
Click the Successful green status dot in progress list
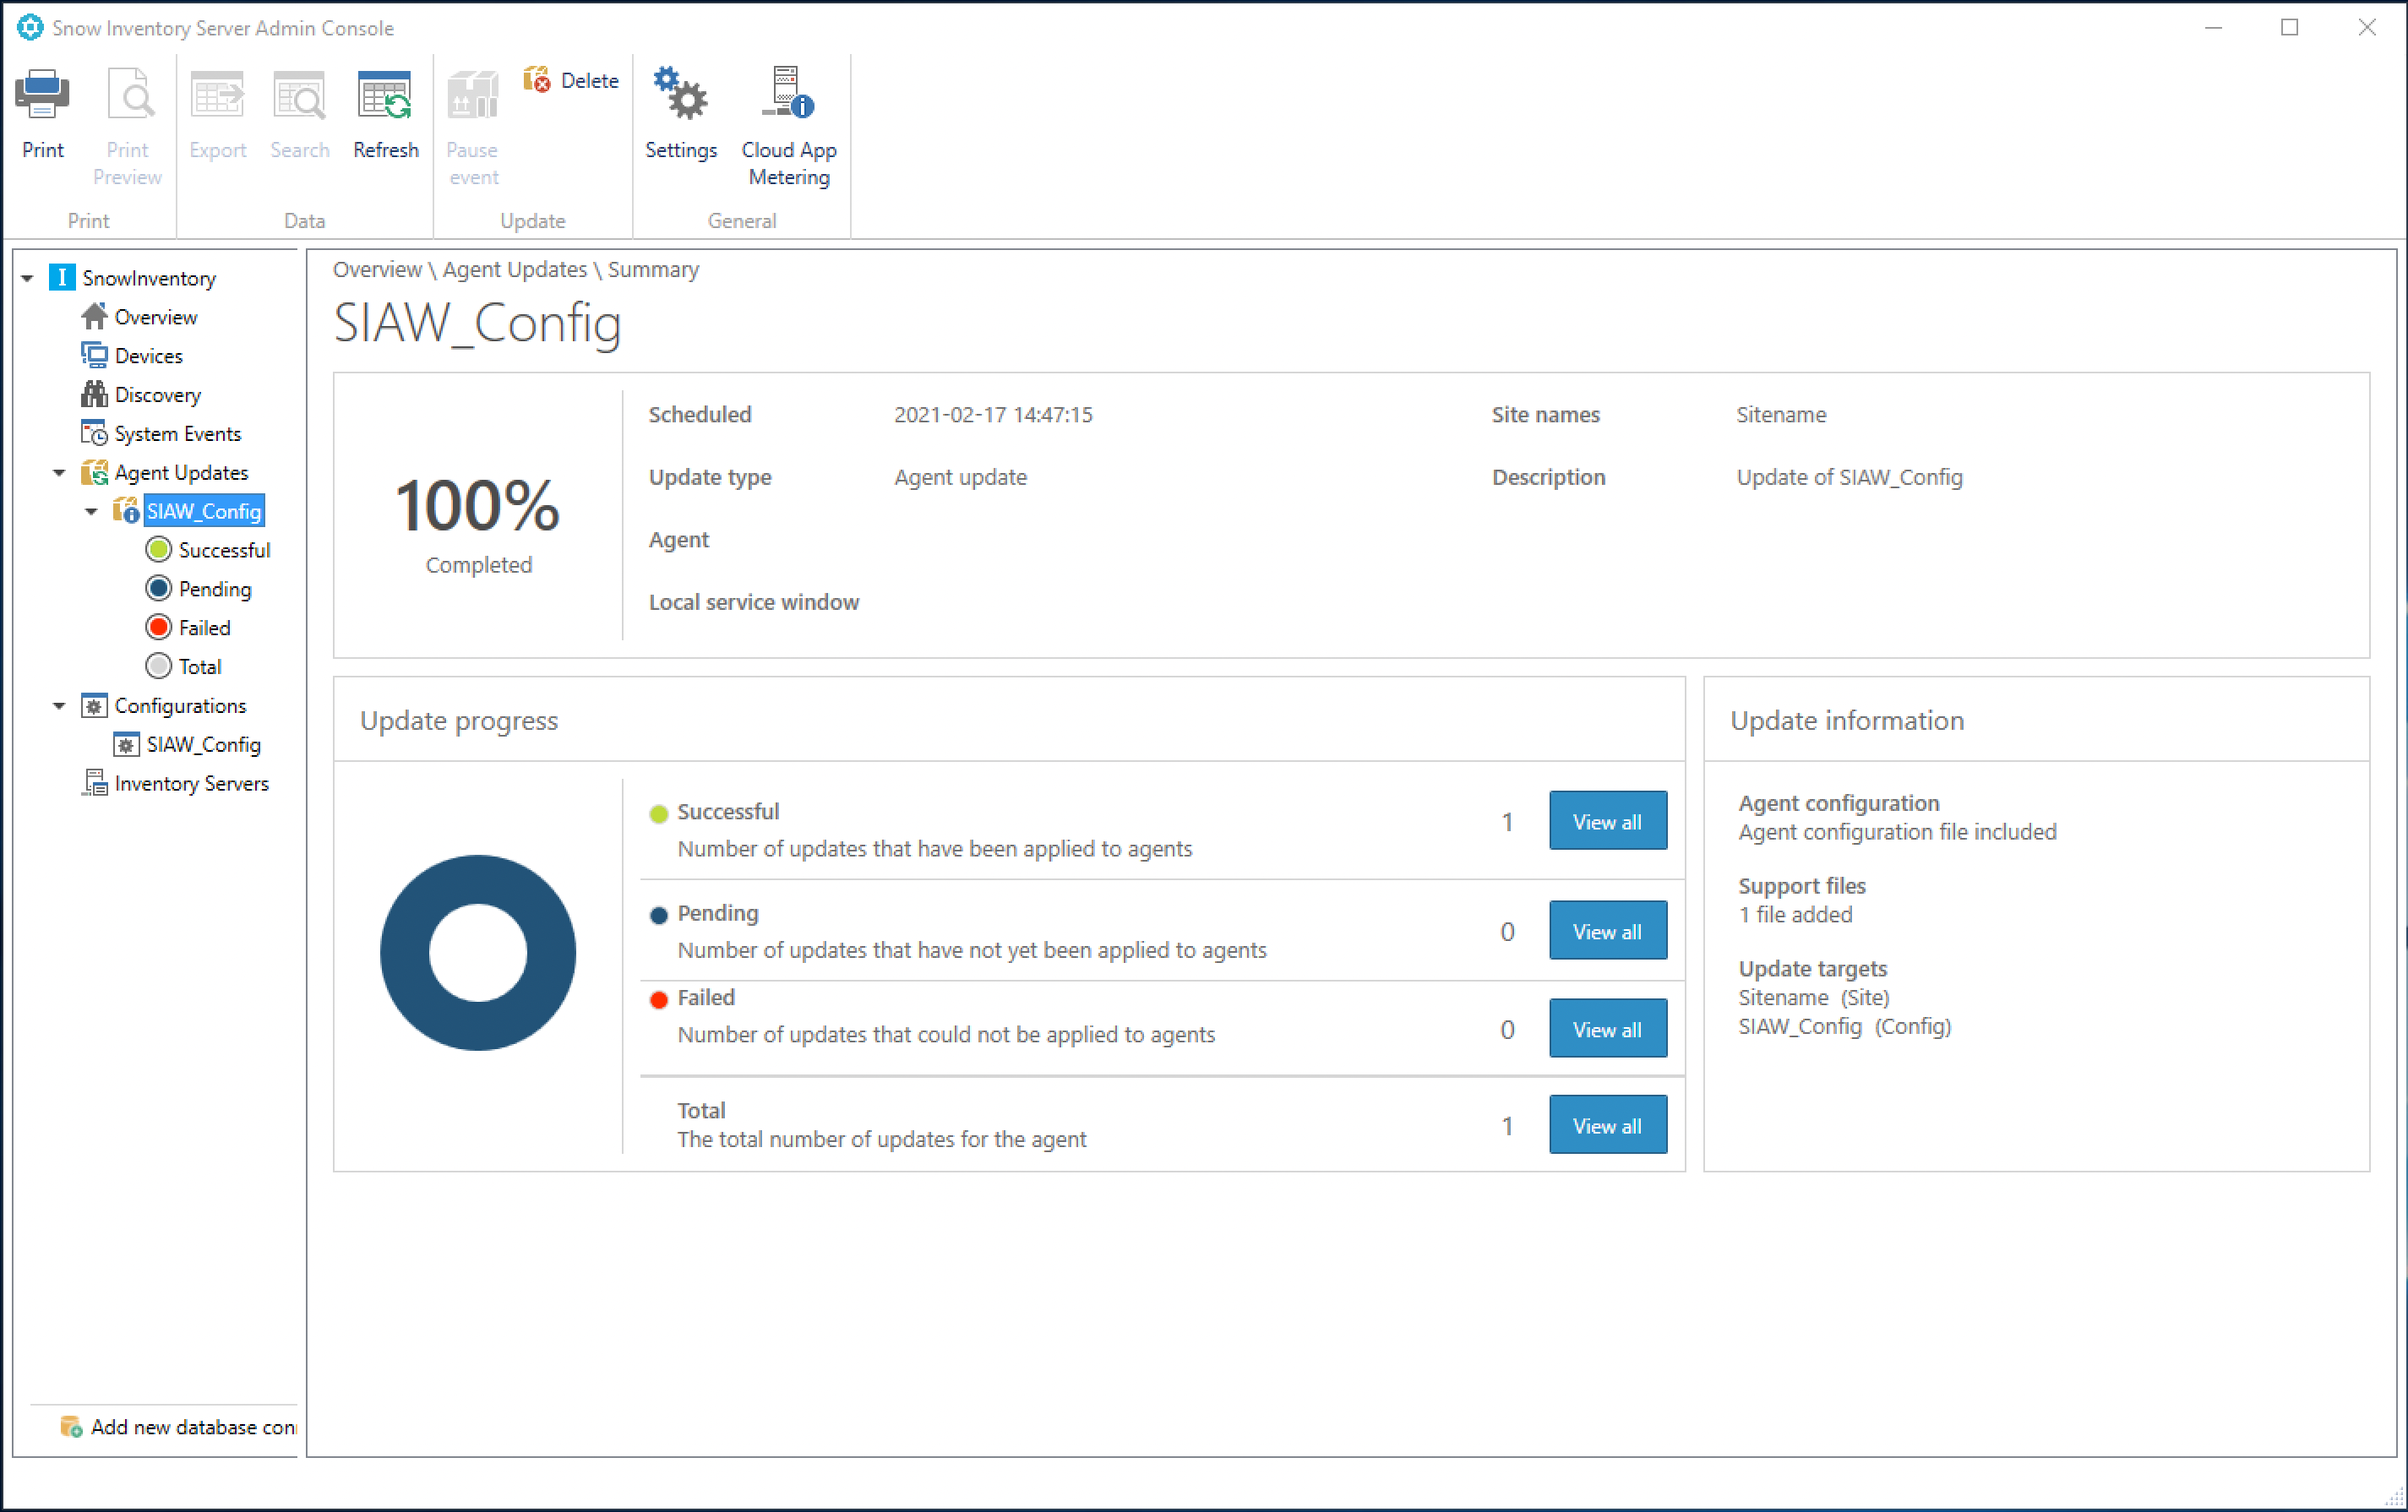point(658,814)
